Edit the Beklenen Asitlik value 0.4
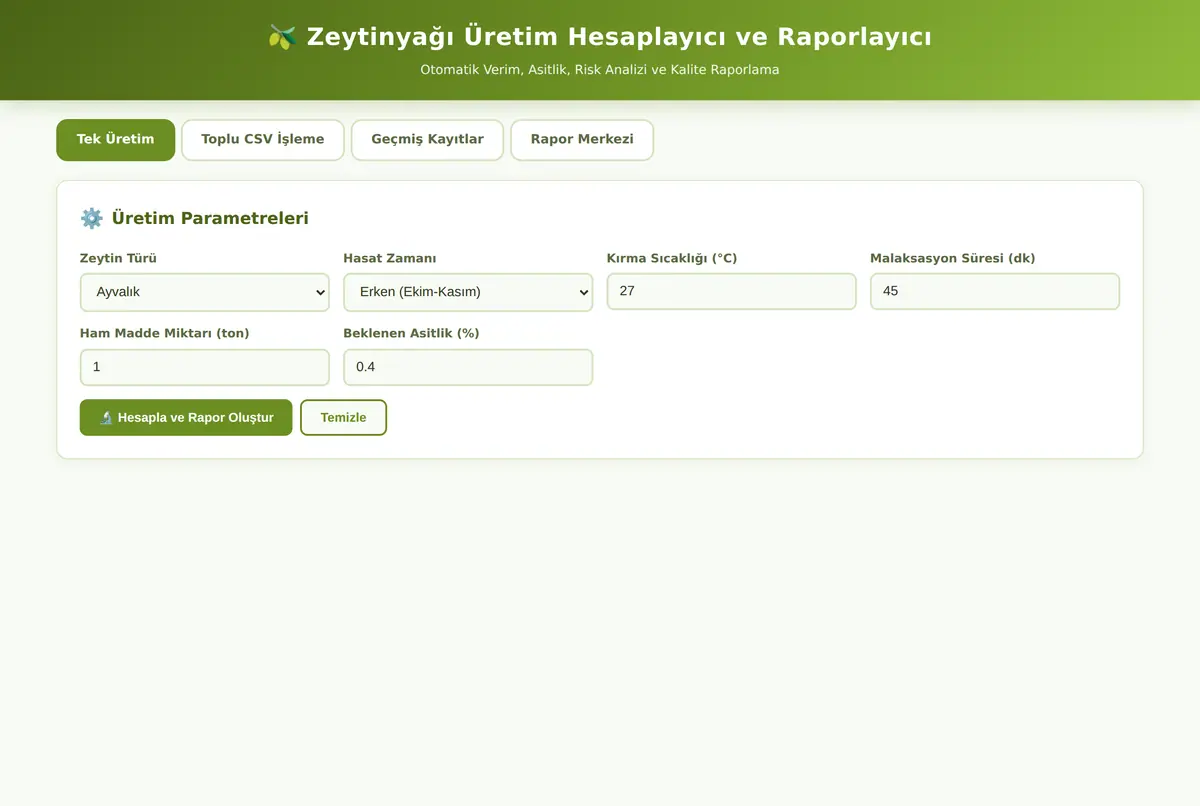This screenshot has height=806, width=1200. [x=468, y=367]
